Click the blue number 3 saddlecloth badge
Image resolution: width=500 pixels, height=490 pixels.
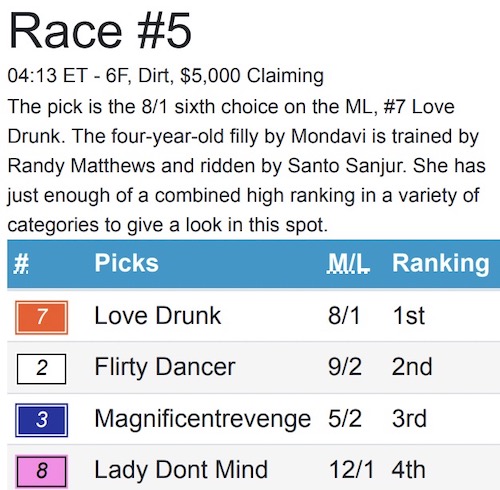[42, 420]
